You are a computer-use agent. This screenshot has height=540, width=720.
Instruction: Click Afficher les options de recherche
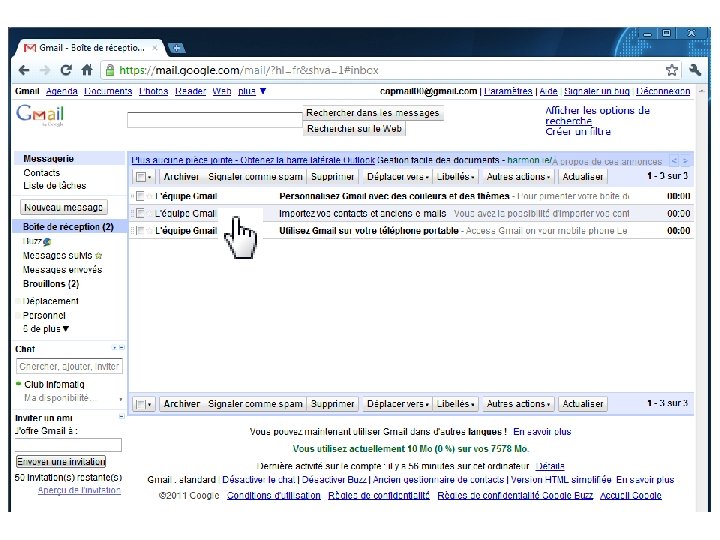tap(597, 115)
